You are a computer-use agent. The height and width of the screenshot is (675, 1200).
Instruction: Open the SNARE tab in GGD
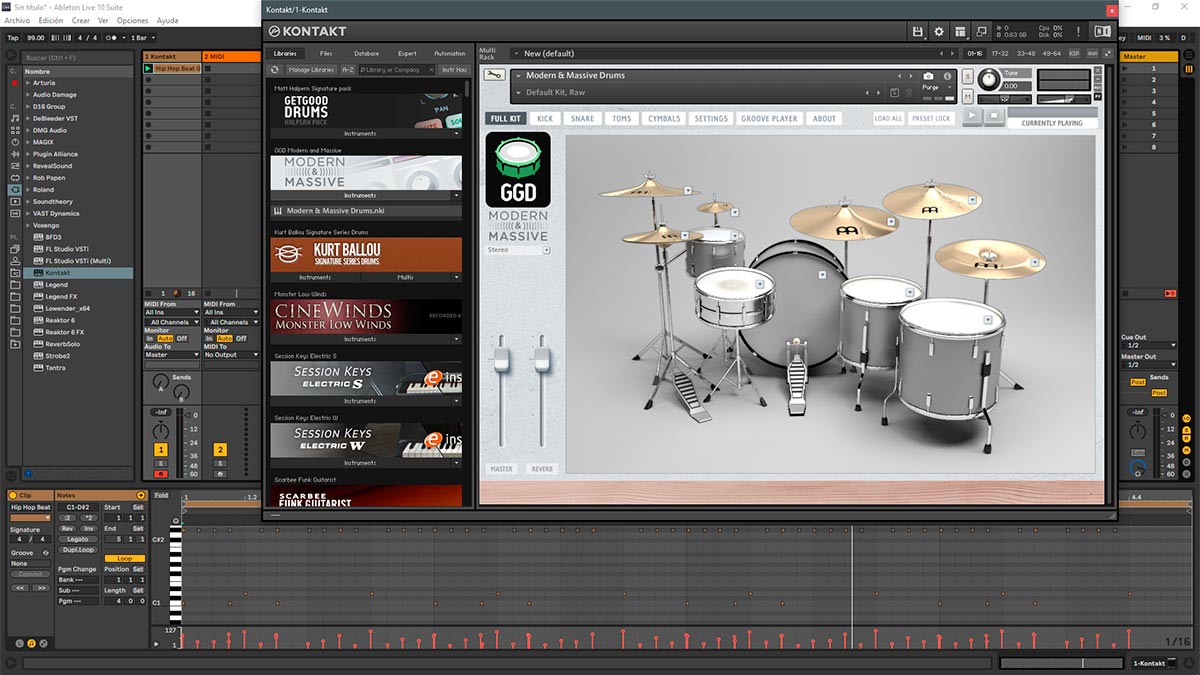pyautogui.click(x=583, y=119)
